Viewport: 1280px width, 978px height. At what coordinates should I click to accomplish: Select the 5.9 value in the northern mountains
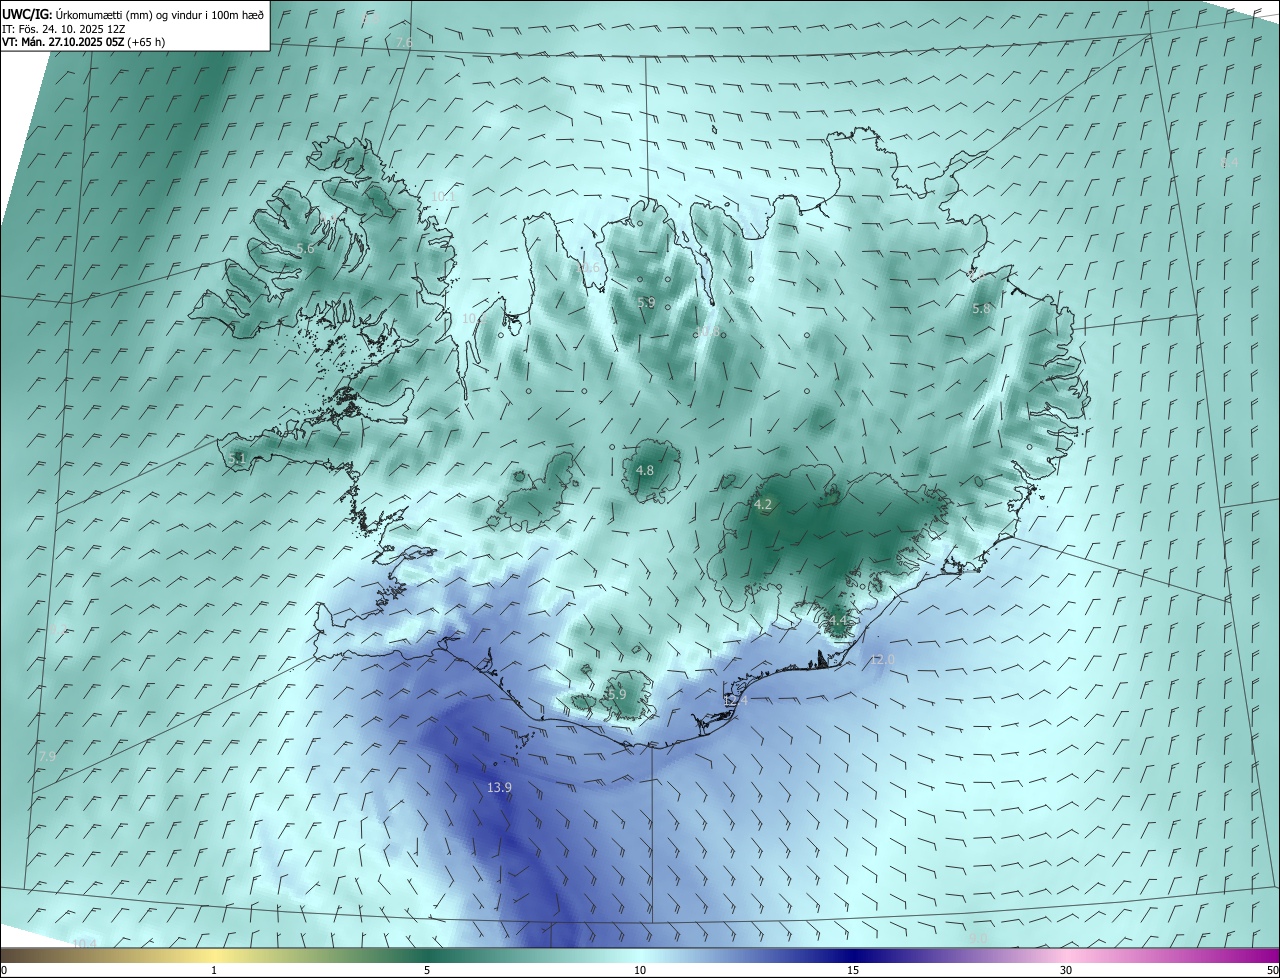click(x=646, y=302)
